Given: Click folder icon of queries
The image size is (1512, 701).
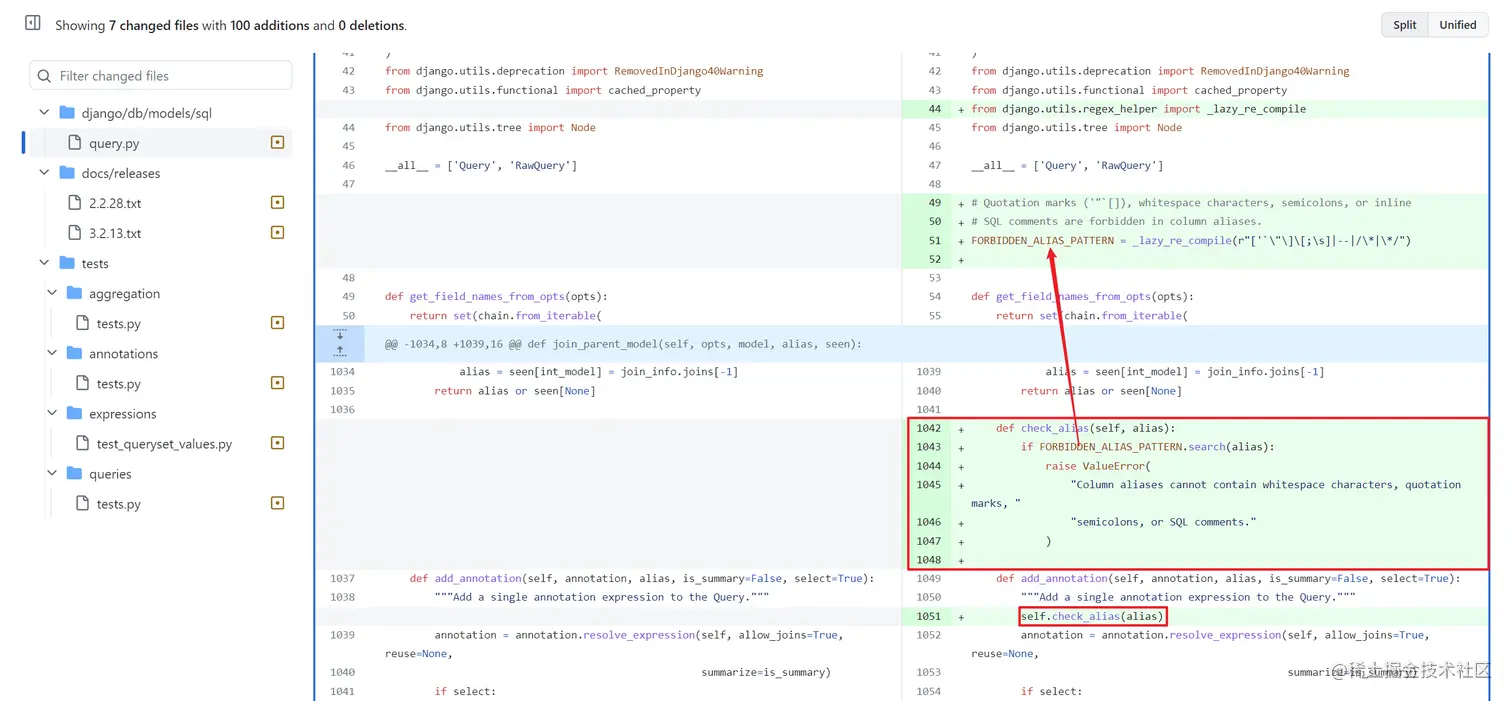Looking at the screenshot, I should pyautogui.click(x=74, y=473).
